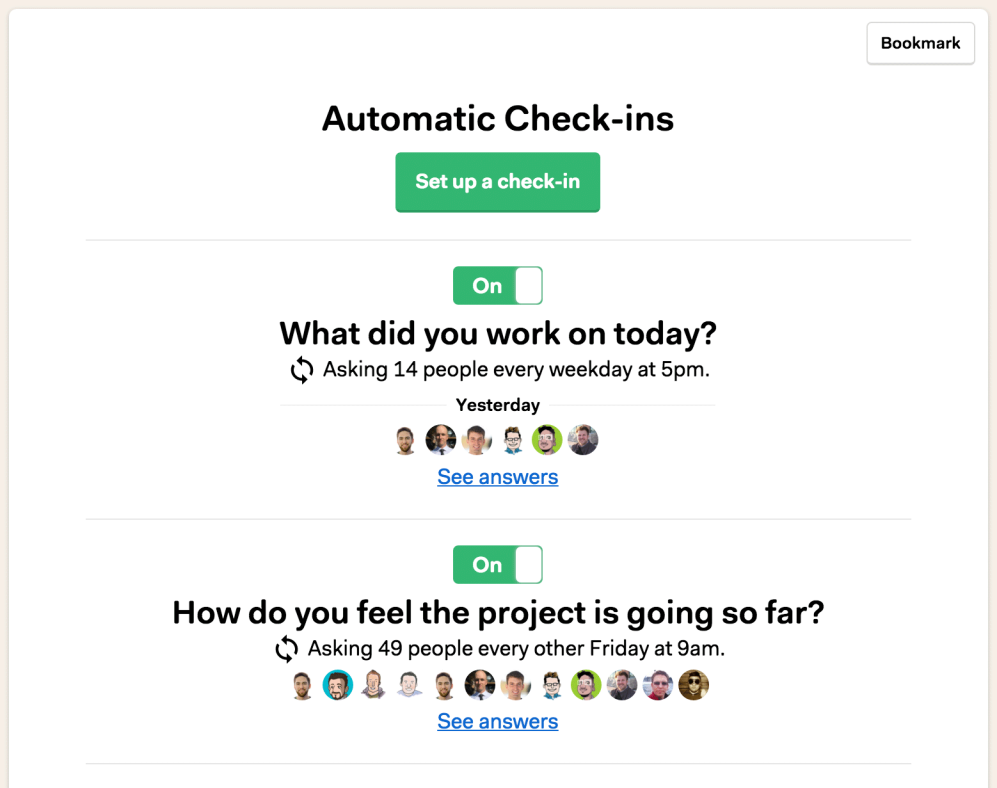Select the bald man in suit avatar under Yesterday

tap(441, 440)
